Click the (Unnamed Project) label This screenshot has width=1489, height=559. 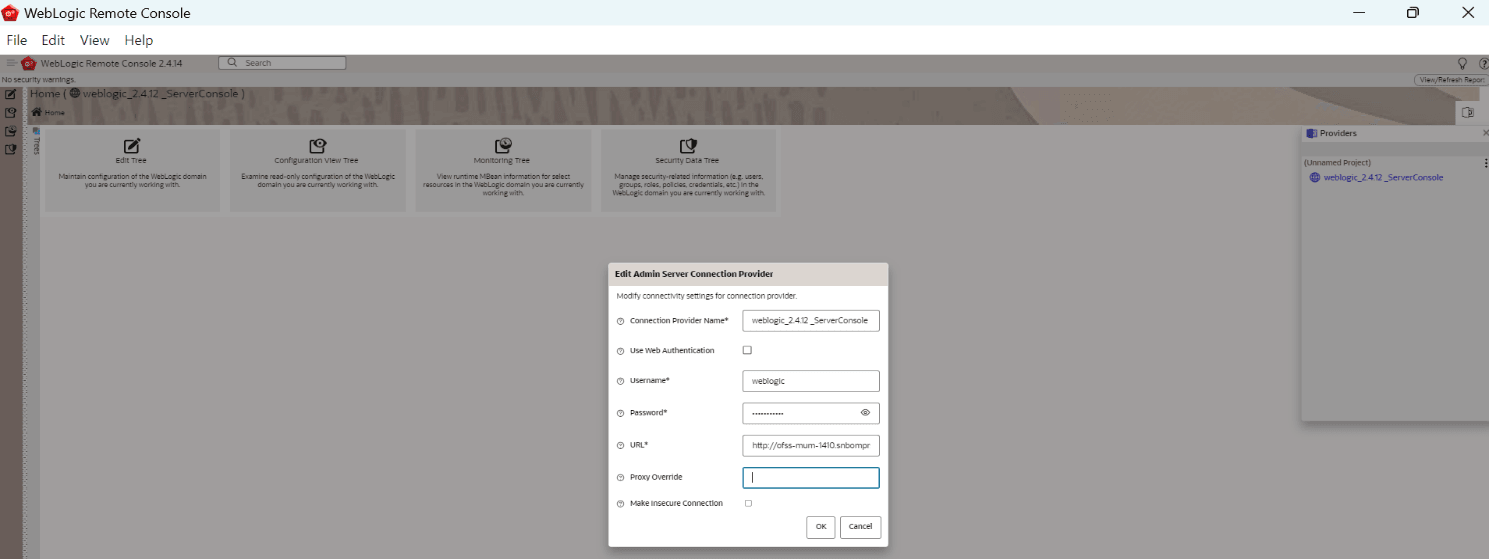tap(1337, 163)
